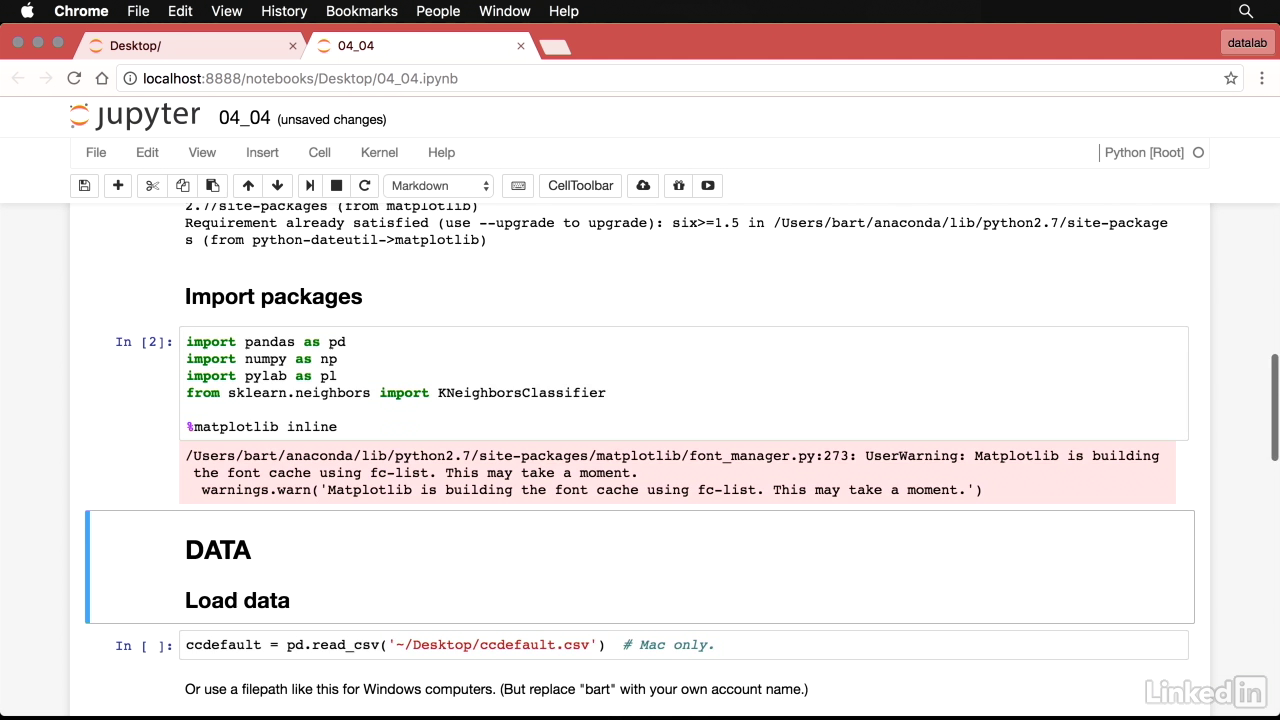Click the notebook title 04_04 to rename
The height and width of the screenshot is (720, 1280).
click(x=245, y=118)
